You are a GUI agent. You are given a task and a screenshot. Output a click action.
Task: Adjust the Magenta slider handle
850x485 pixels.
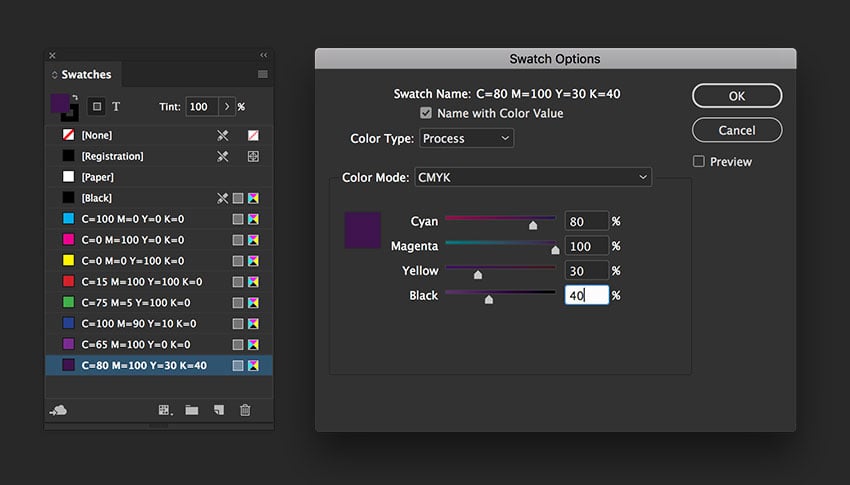coord(555,250)
